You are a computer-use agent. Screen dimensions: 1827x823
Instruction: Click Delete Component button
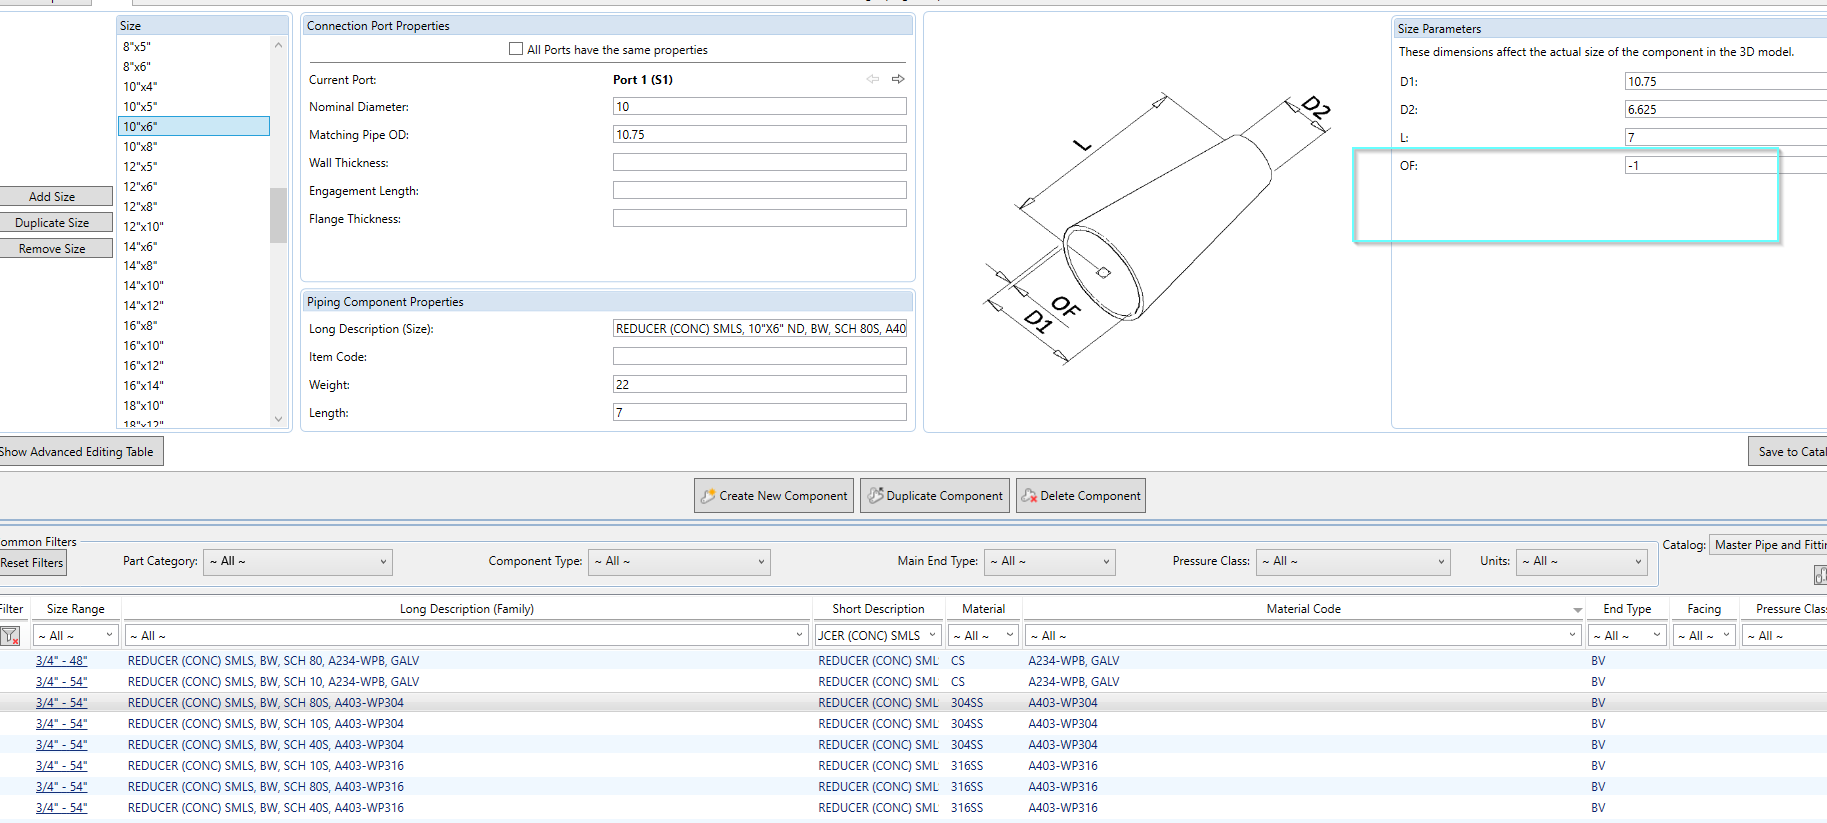pyautogui.click(x=1081, y=495)
